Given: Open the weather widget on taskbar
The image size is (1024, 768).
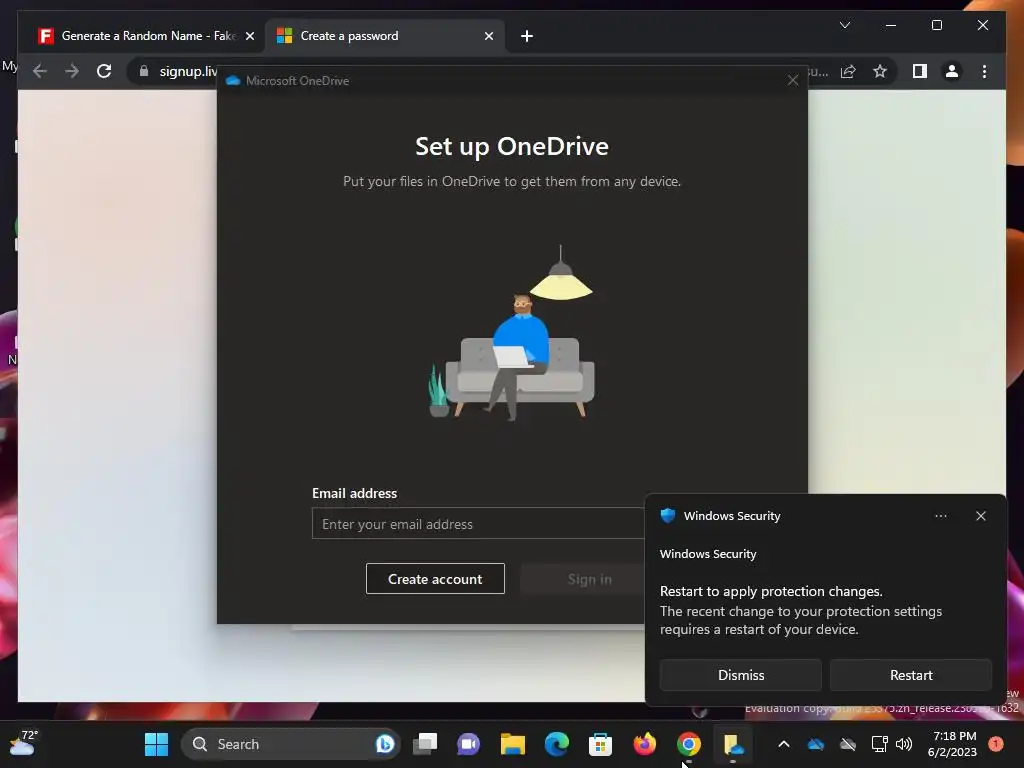Looking at the screenshot, I should coord(24,743).
